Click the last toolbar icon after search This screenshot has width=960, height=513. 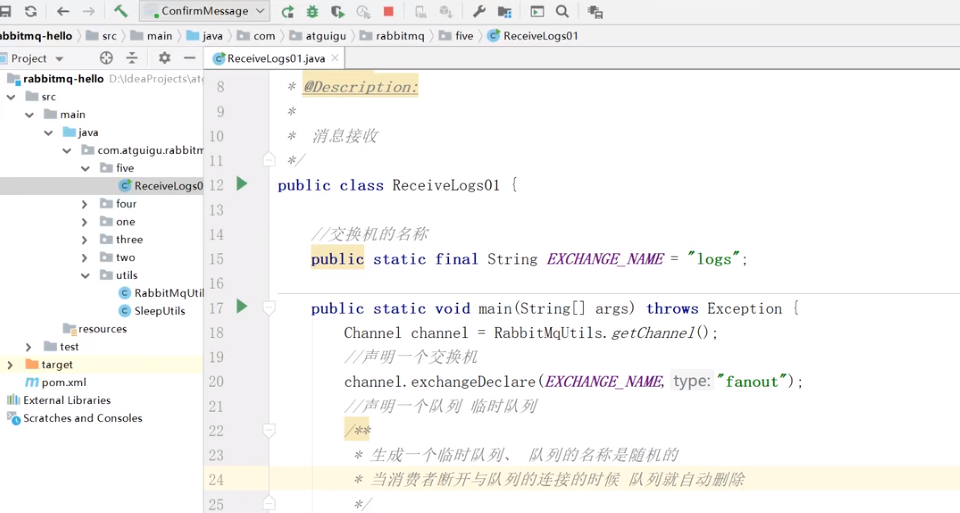tap(594, 11)
